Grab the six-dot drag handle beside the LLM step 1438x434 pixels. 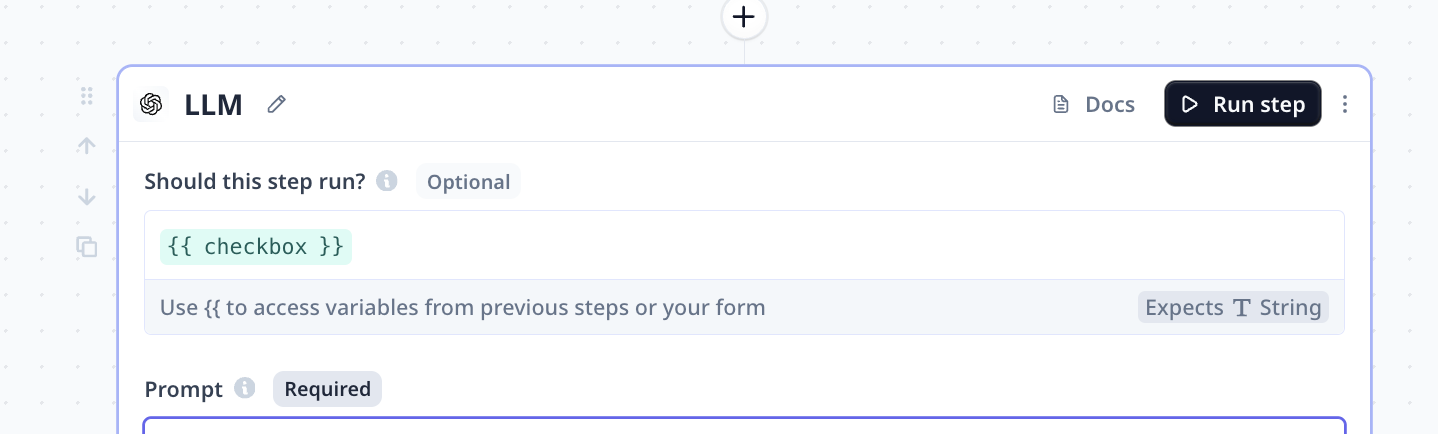87,96
